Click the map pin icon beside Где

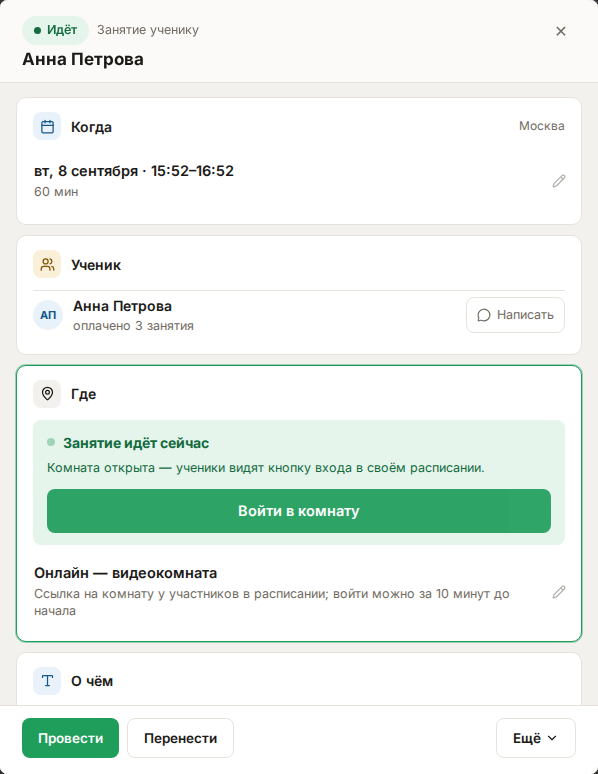[x=47, y=394]
